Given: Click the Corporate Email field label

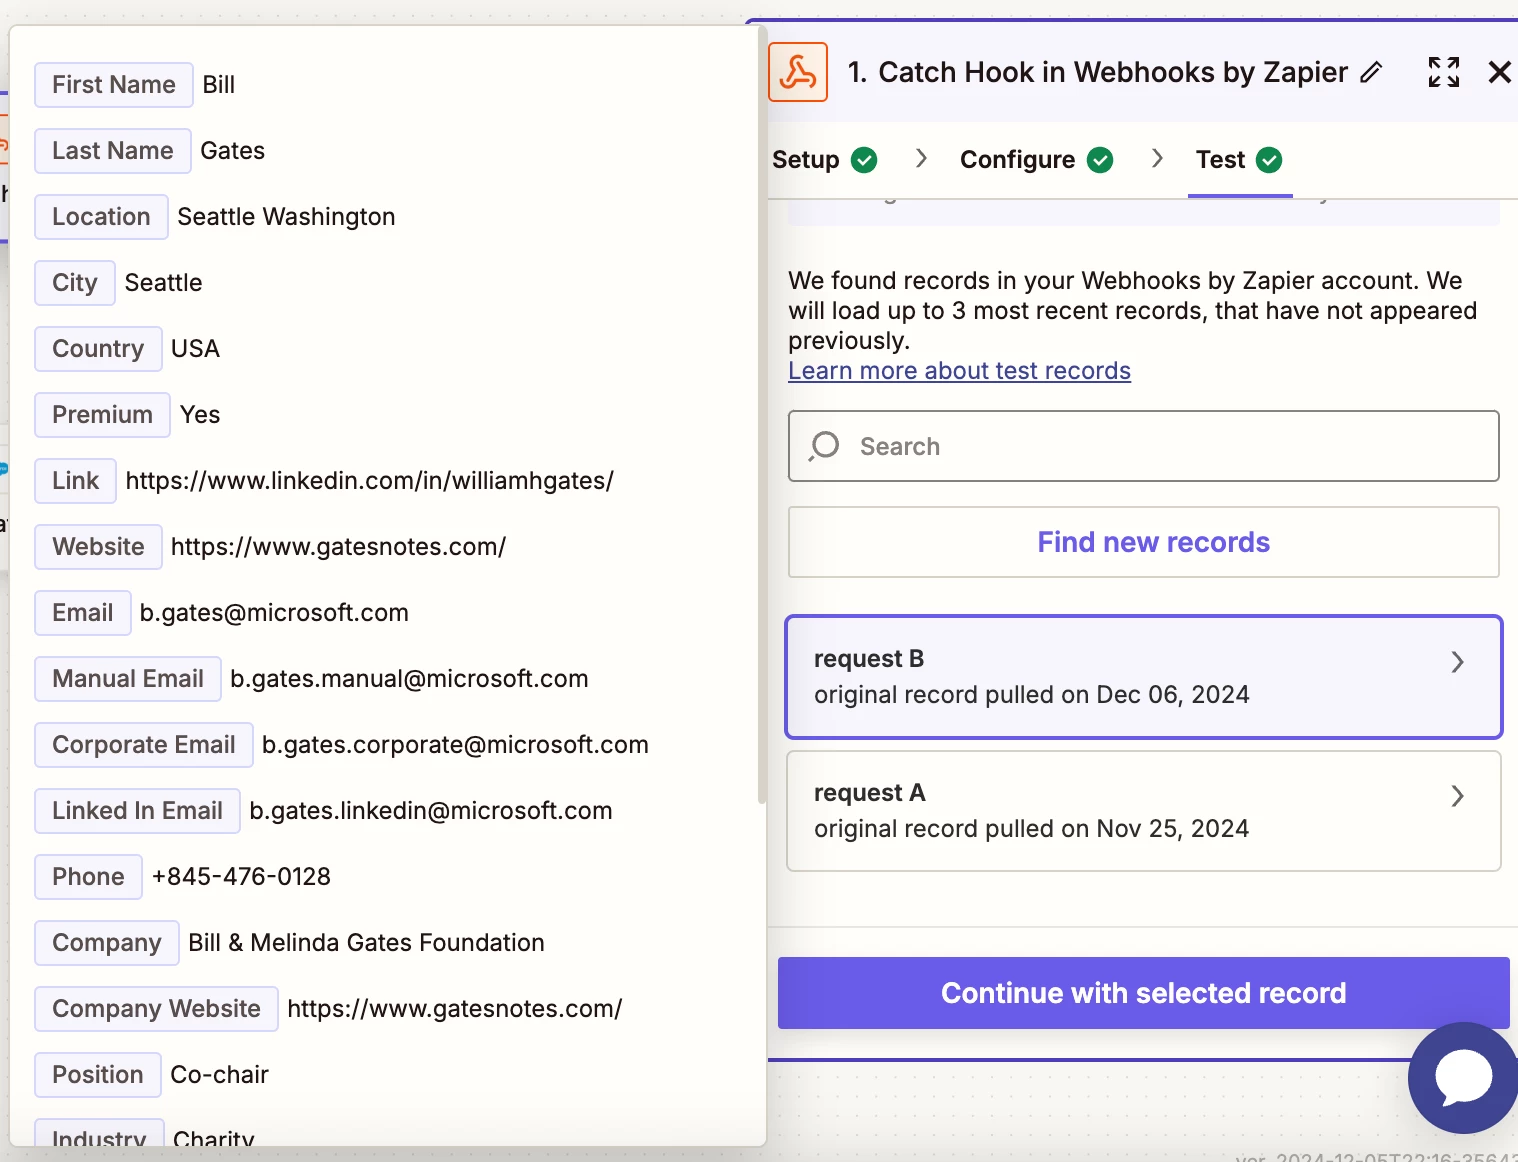Looking at the screenshot, I should click(x=144, y=745).
